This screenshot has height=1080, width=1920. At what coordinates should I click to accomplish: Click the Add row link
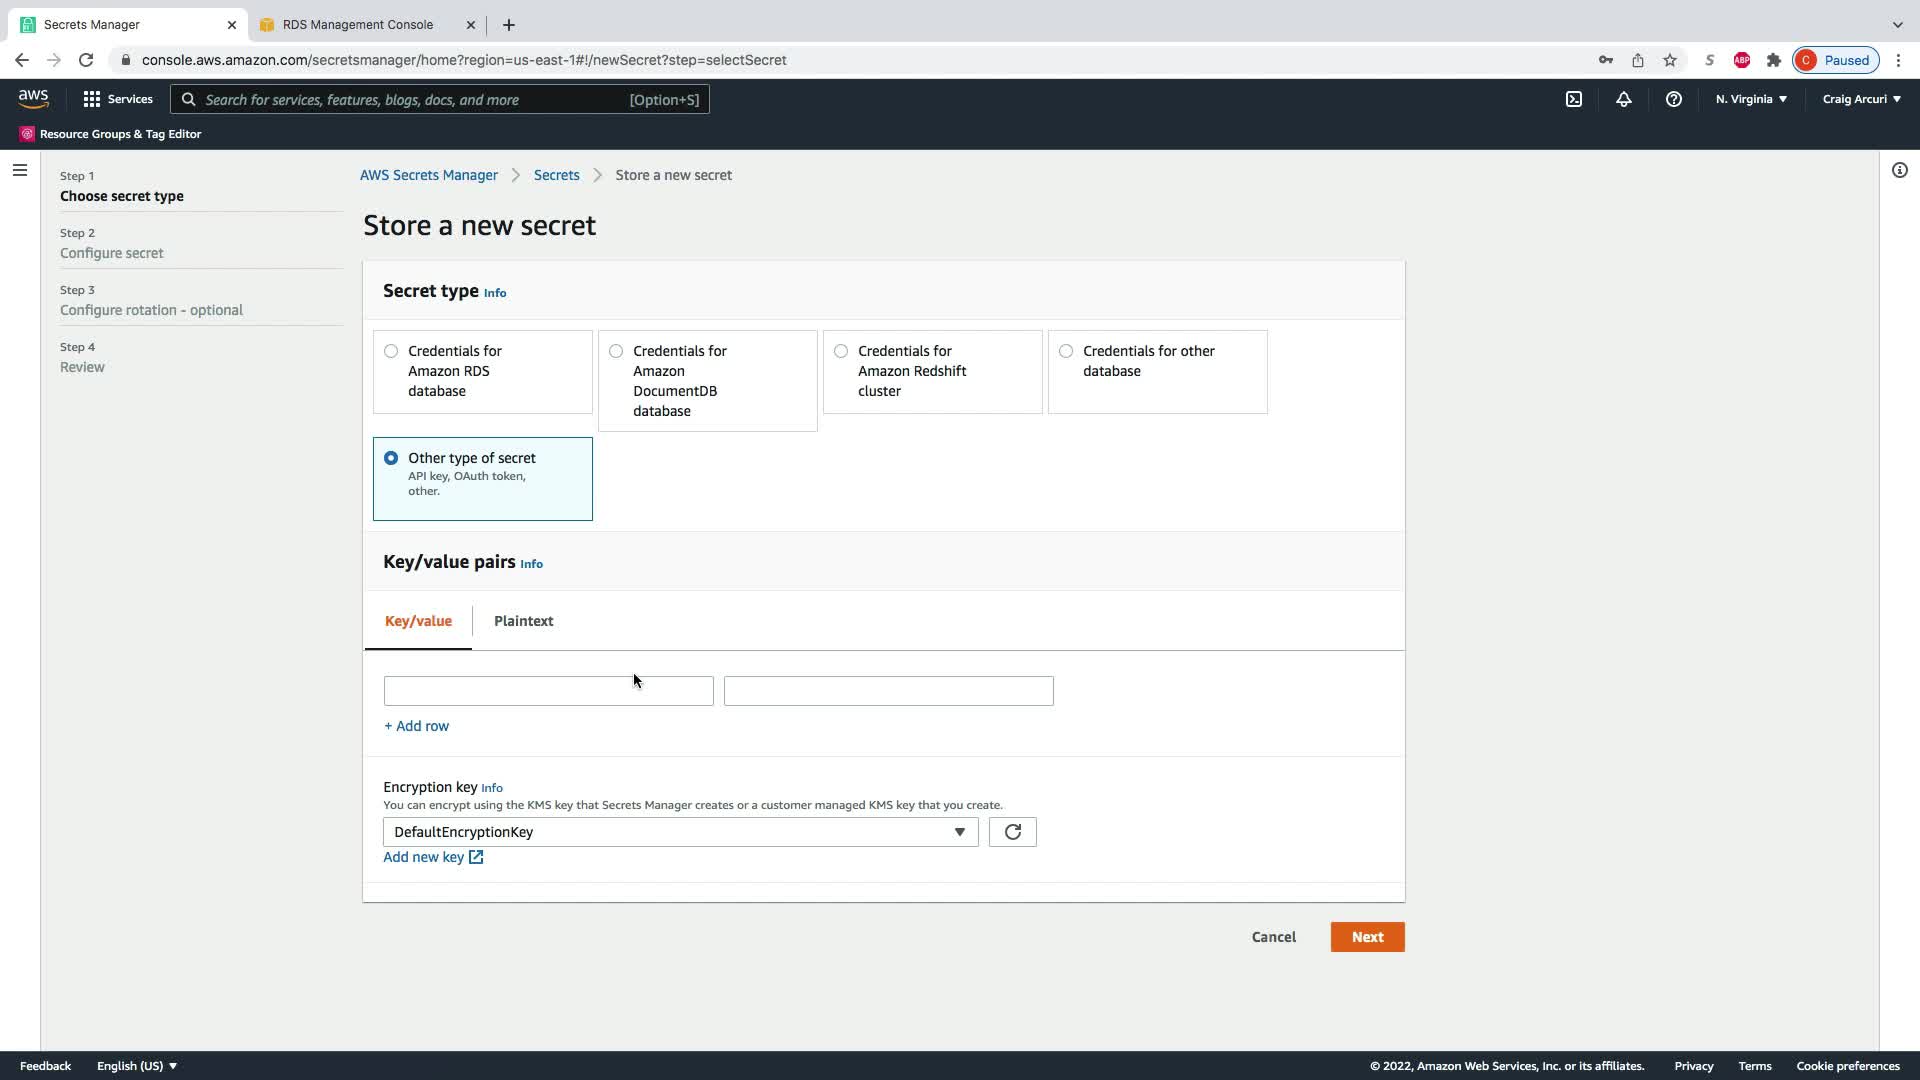(416, 726)
